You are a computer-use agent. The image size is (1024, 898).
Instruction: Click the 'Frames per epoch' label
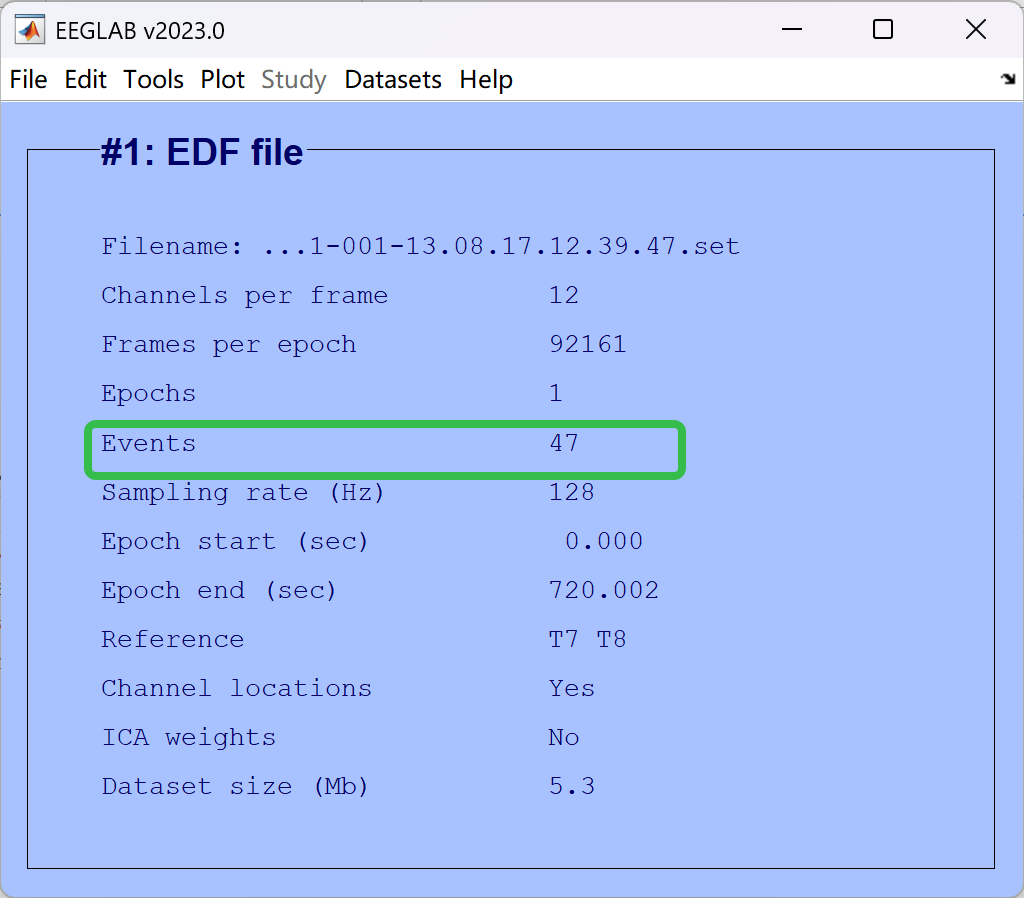click(229, 345)
